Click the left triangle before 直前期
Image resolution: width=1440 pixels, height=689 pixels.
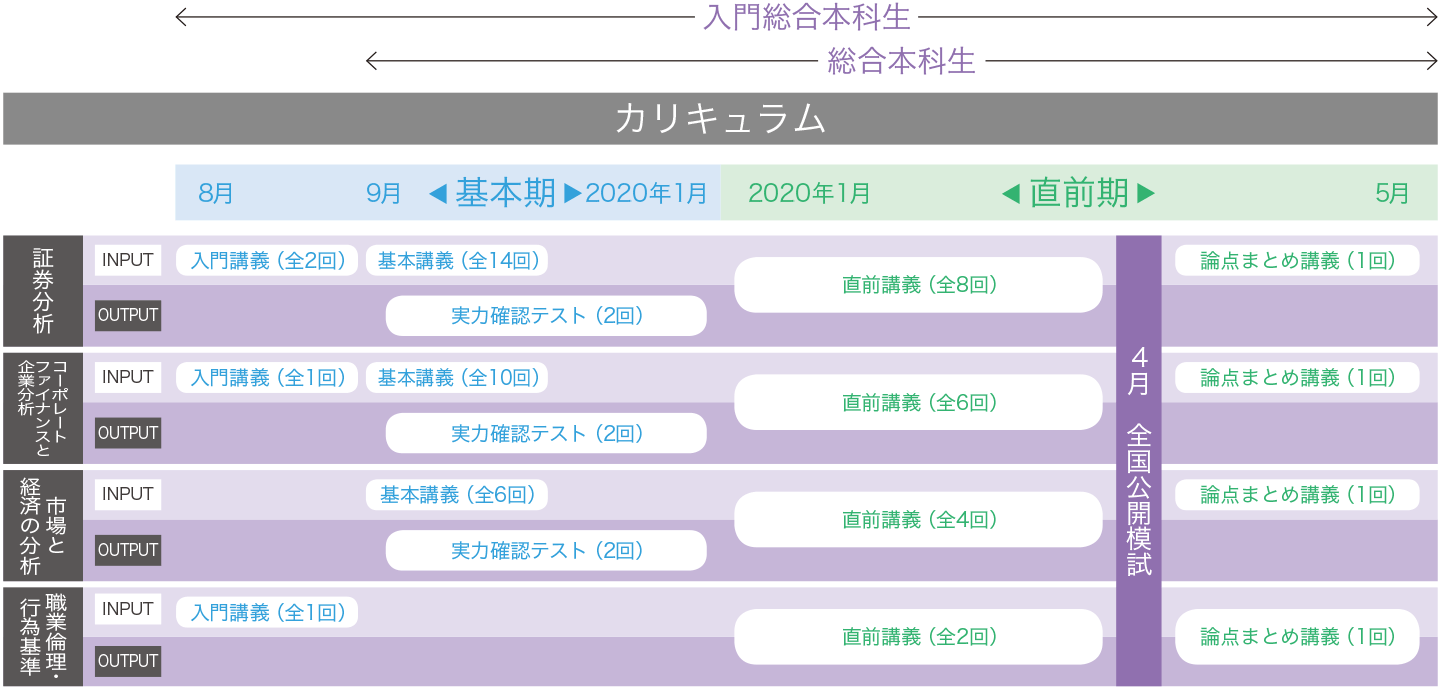tap(1011, 193)
